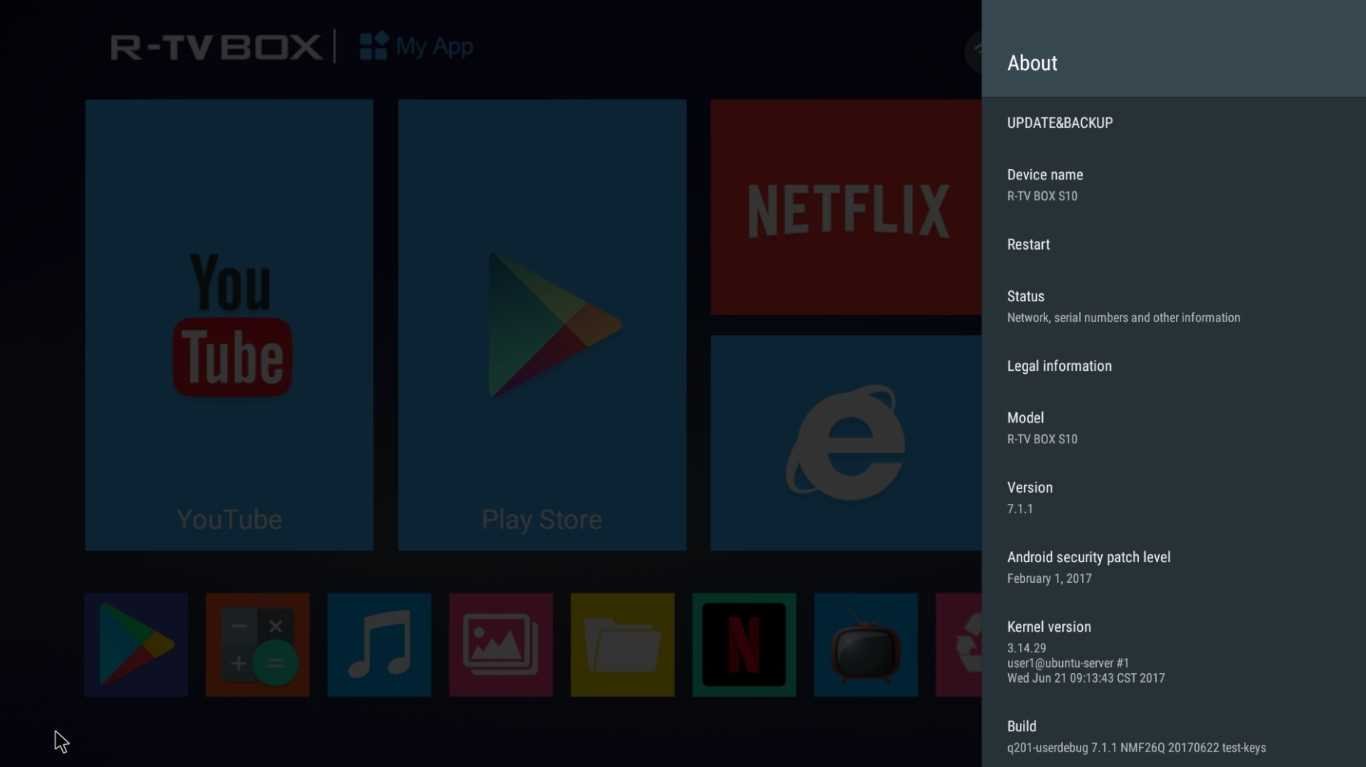Open the Calculator app icon
This screenshot has width=1366, height=767.
pos(258,645)
